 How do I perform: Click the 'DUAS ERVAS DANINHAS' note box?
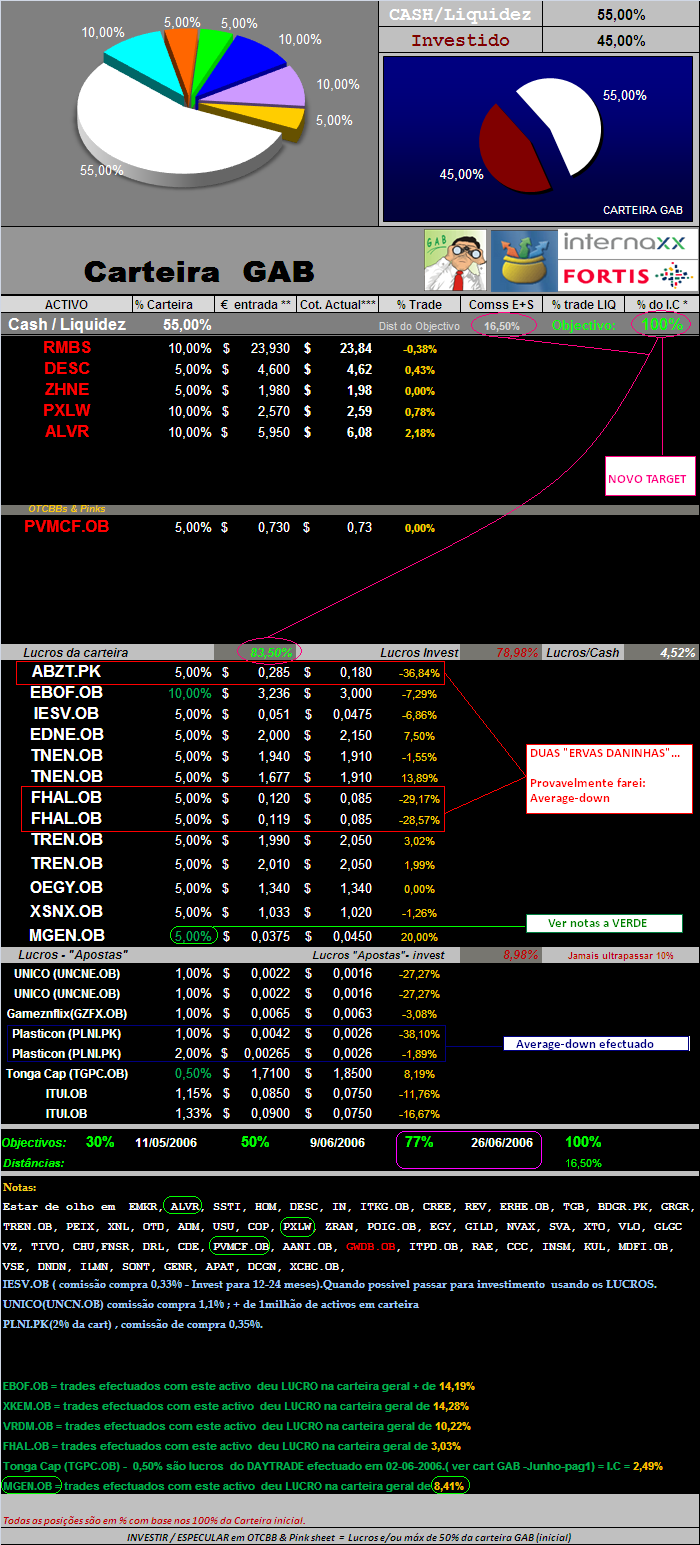point(608,779)
